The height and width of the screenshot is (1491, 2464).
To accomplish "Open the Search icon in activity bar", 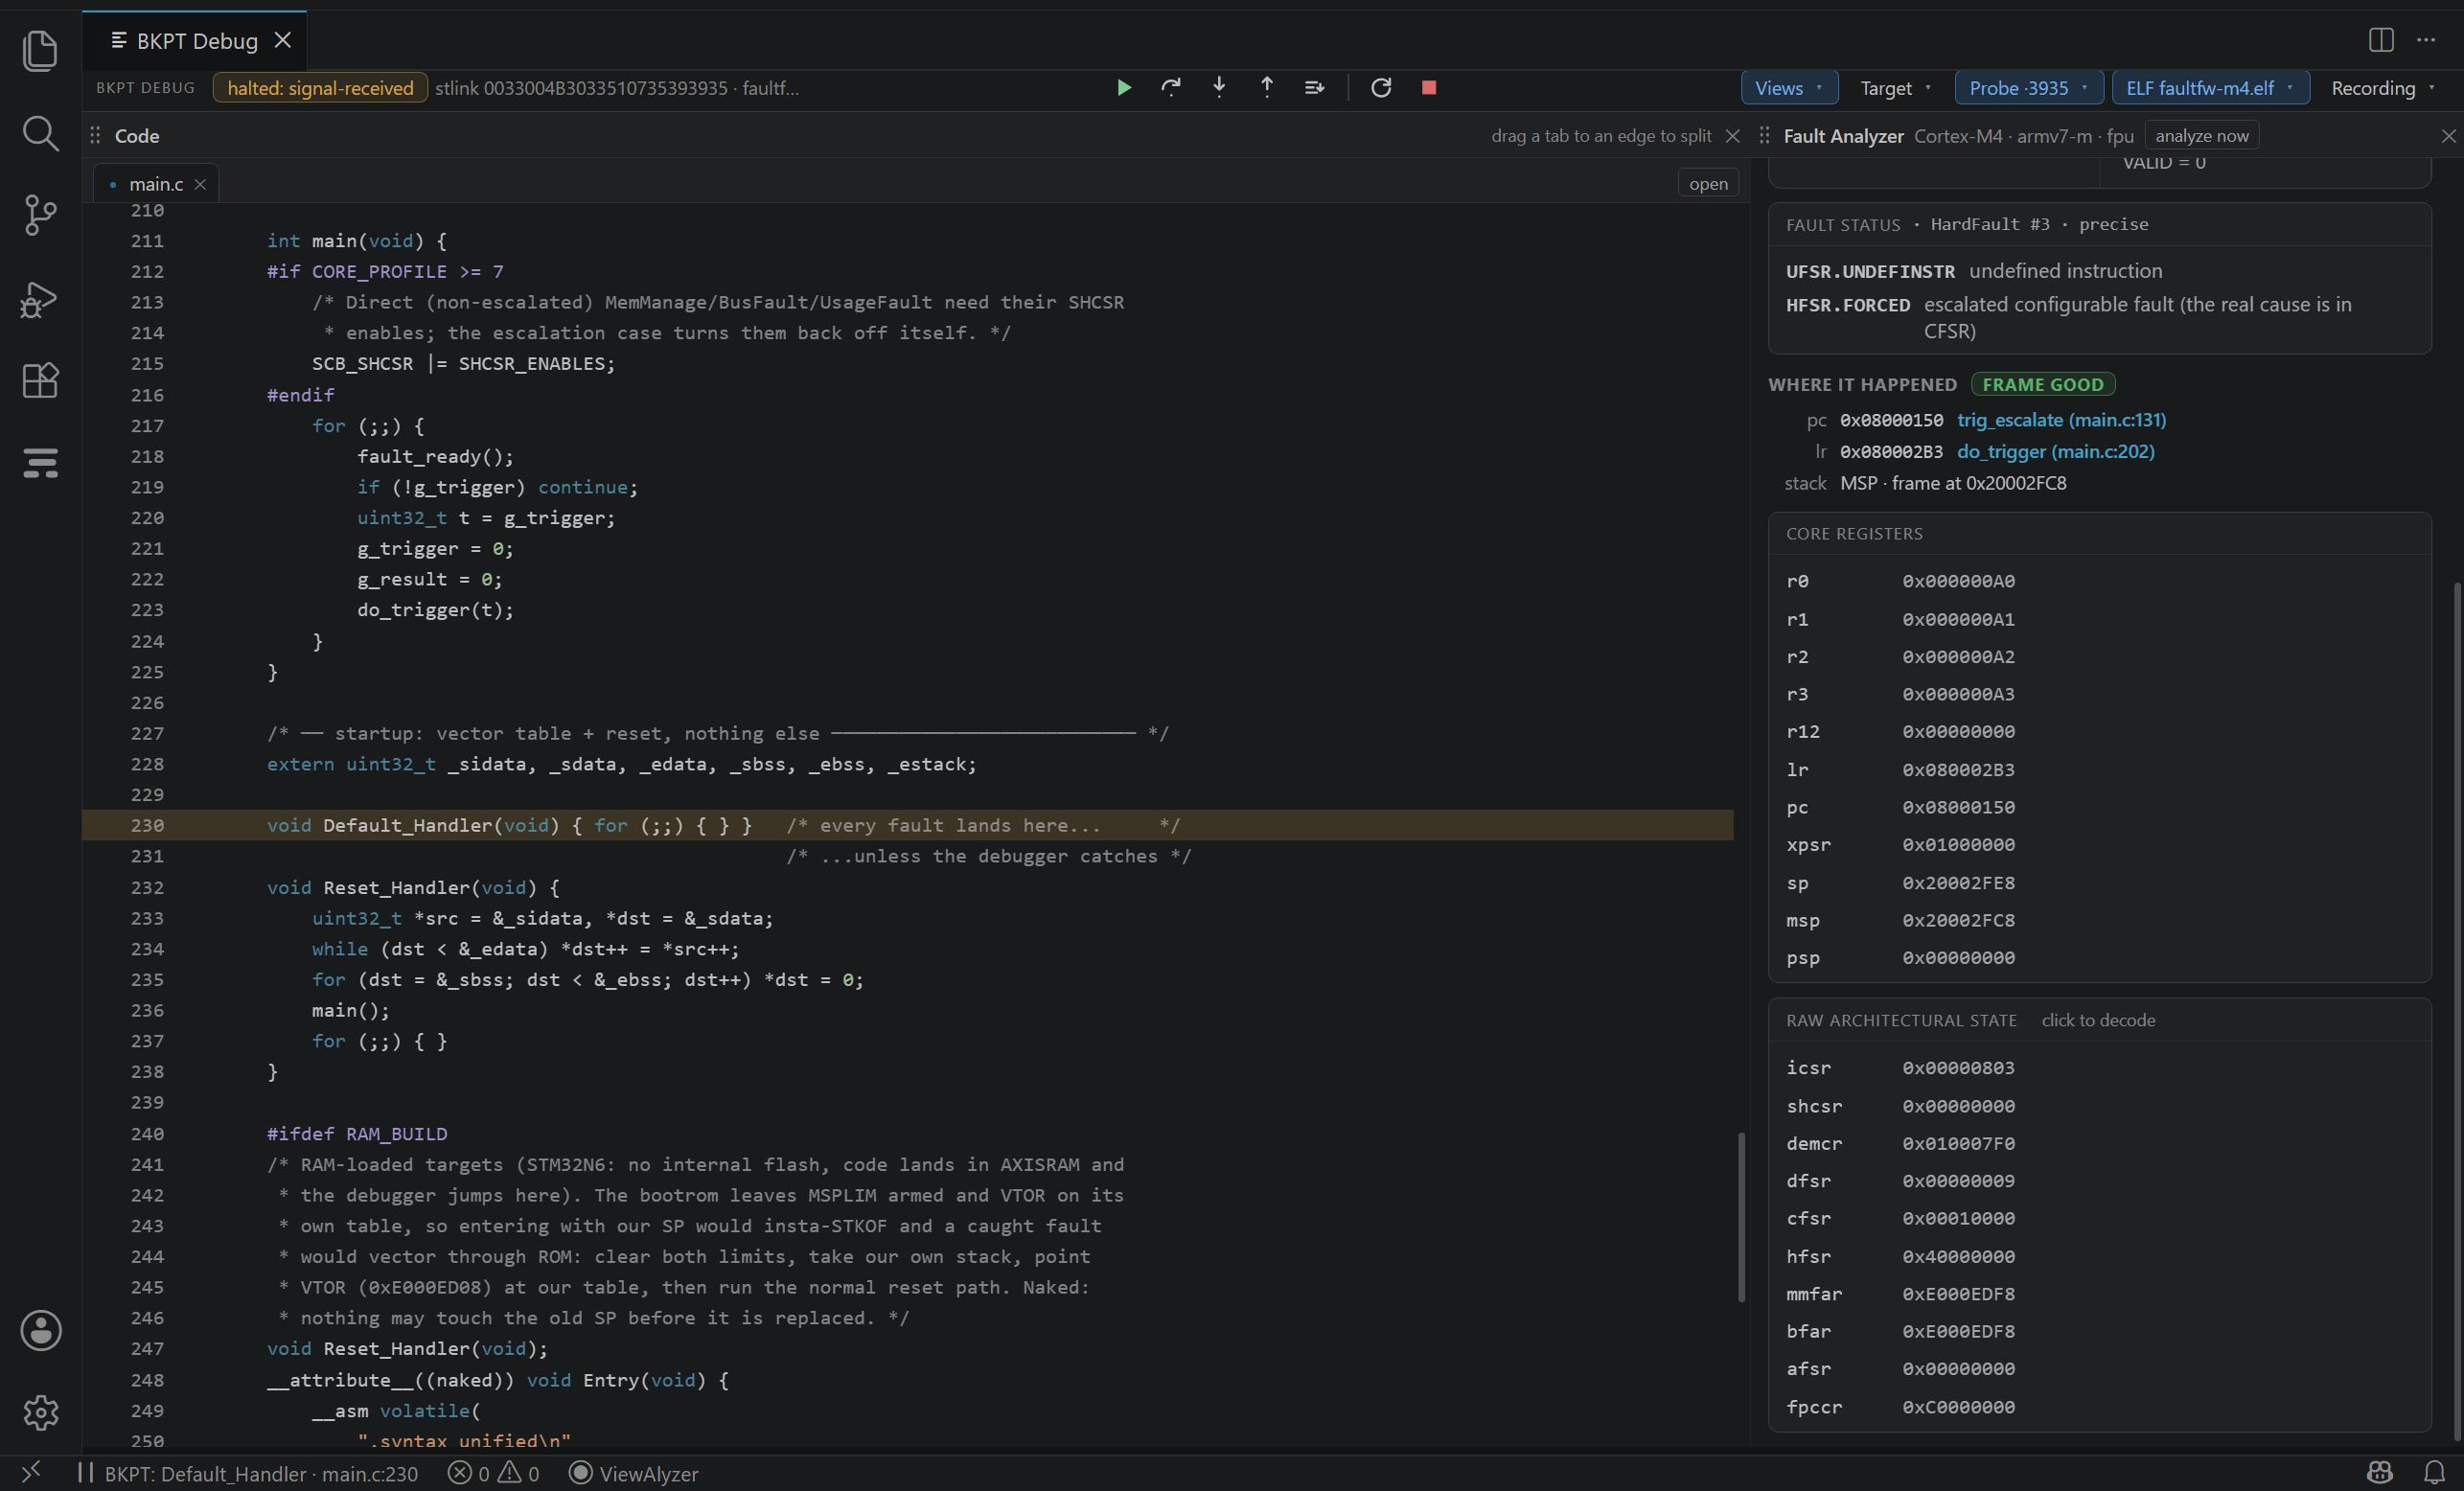I will pyautogui.click(x=40, y=133).
